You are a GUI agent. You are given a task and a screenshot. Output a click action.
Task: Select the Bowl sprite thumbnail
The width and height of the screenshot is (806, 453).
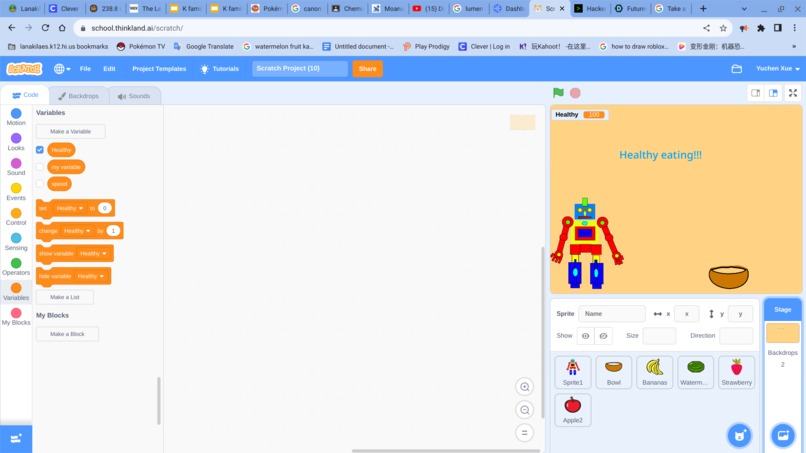614,372
